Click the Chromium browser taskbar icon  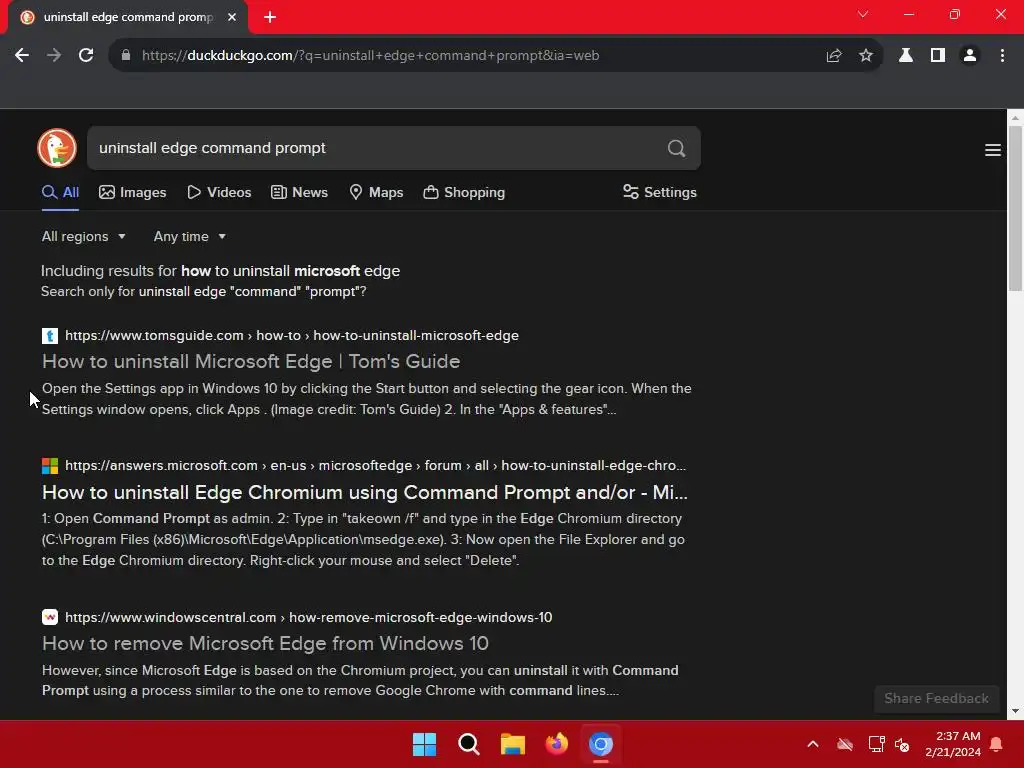[x=601, y=744]
